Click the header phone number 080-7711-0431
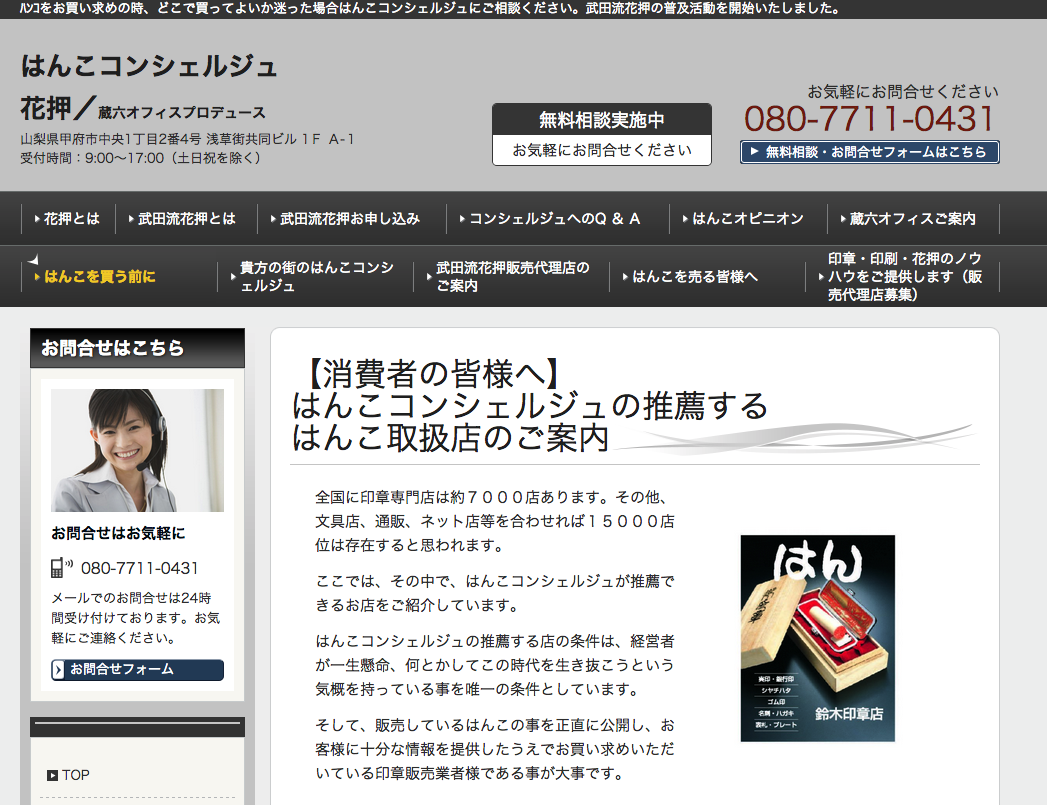The height and width of the screenshot is (805, 1047). tap(869, 119)
